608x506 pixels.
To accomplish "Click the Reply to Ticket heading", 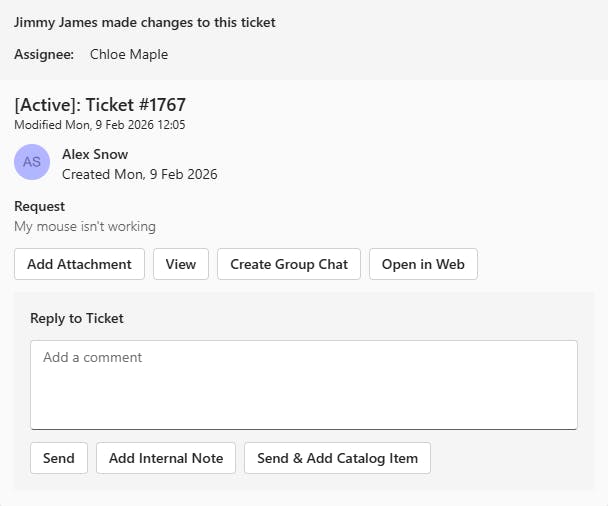I will point(77,318).
